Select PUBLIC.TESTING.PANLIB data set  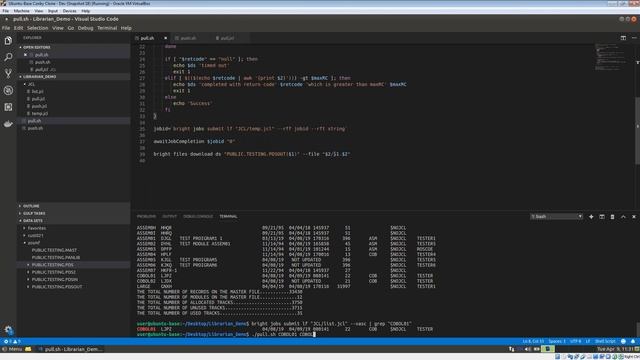(x=56, y=258)
